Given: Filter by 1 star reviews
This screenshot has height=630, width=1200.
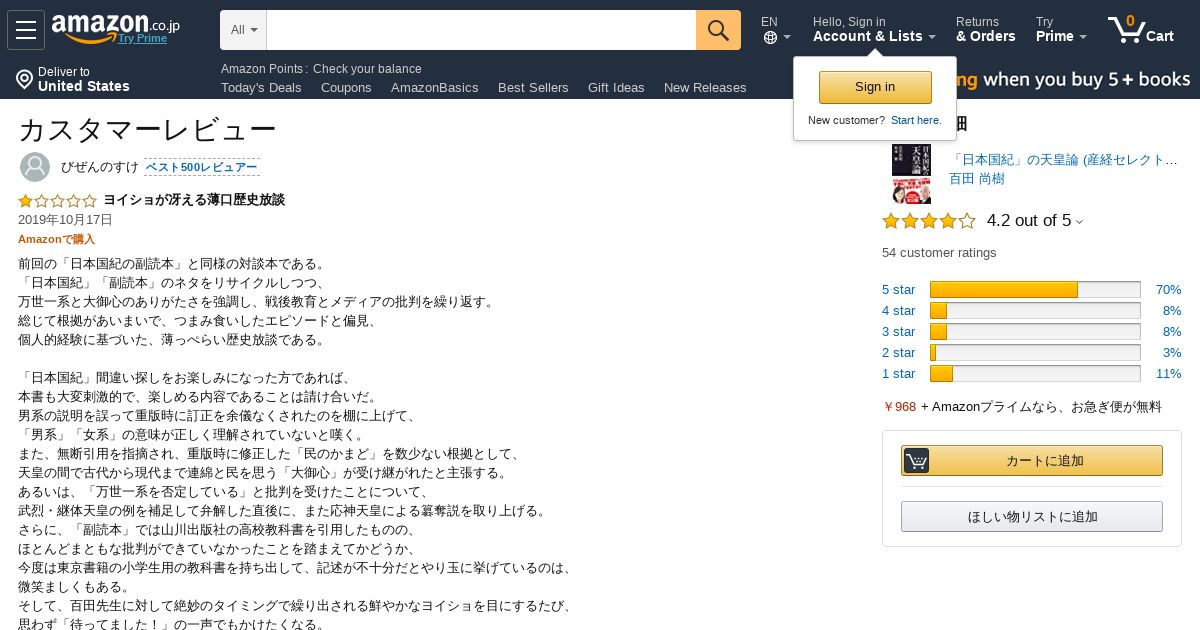Looking at the screenshot, I should click(x=898, y=374).
